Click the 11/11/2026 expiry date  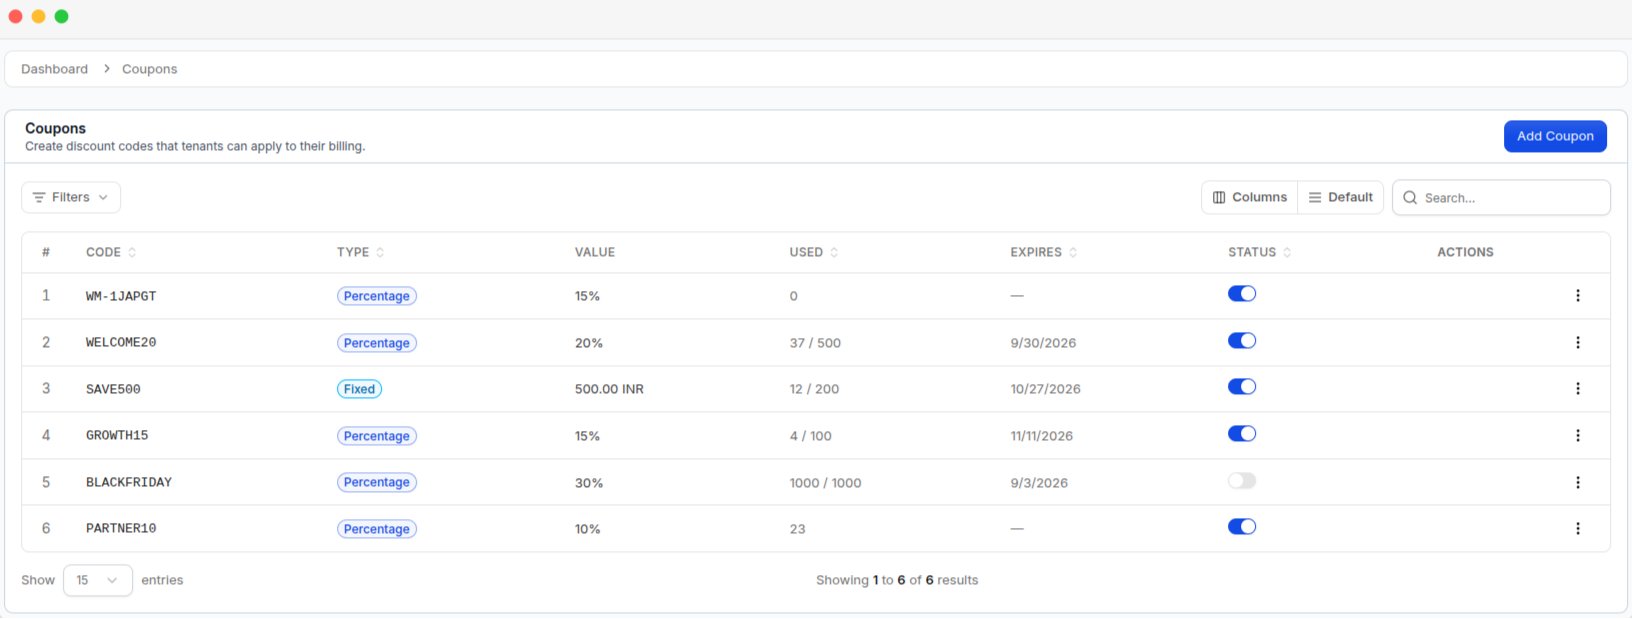click(x=1041, y=436)
